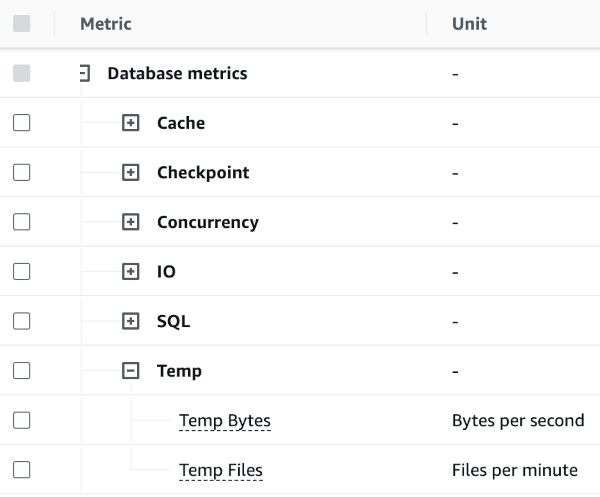600x497 pixels.
Task: Select the Temp Bytes metric checkbox
Action: [x=21, y=420]
